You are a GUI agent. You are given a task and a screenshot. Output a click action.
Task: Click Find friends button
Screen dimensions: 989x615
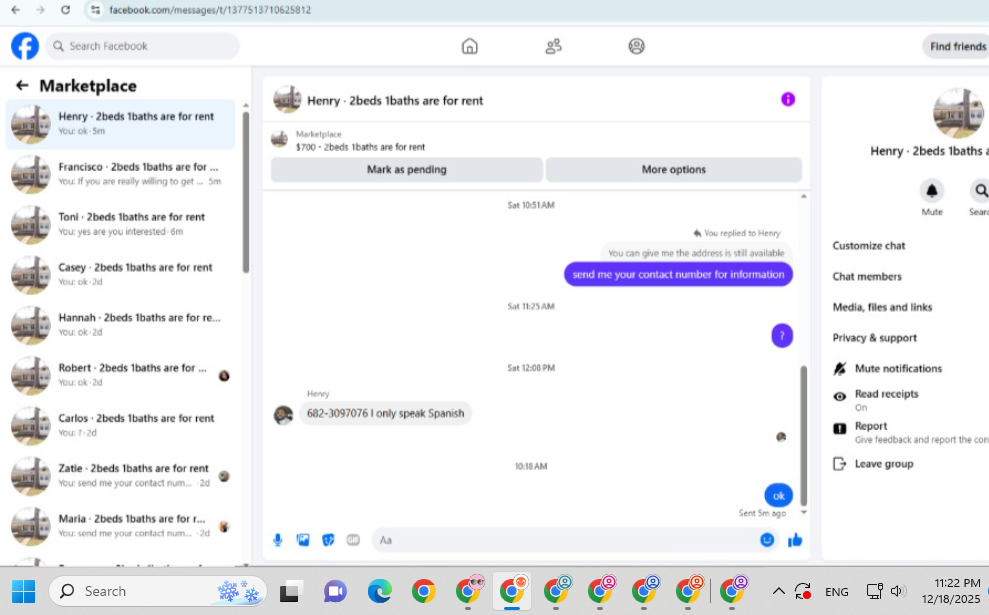coord(956,47)
